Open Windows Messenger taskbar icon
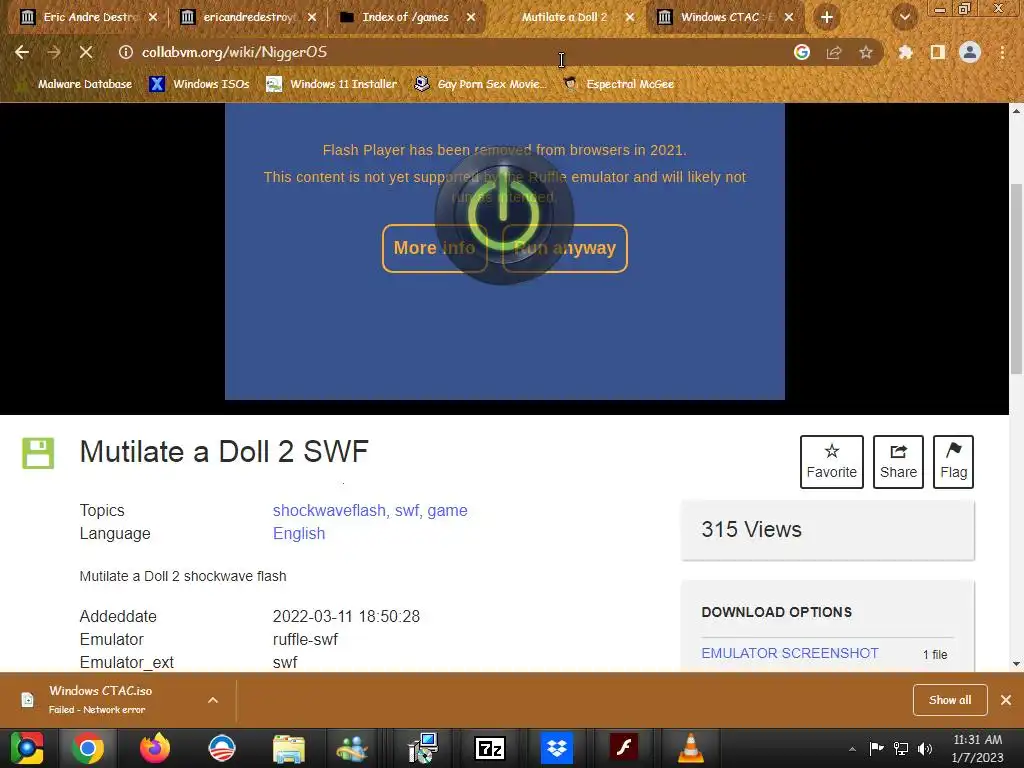Viewport: 1024px width, 768px height. pyautogui.click(x=352, y=749)
